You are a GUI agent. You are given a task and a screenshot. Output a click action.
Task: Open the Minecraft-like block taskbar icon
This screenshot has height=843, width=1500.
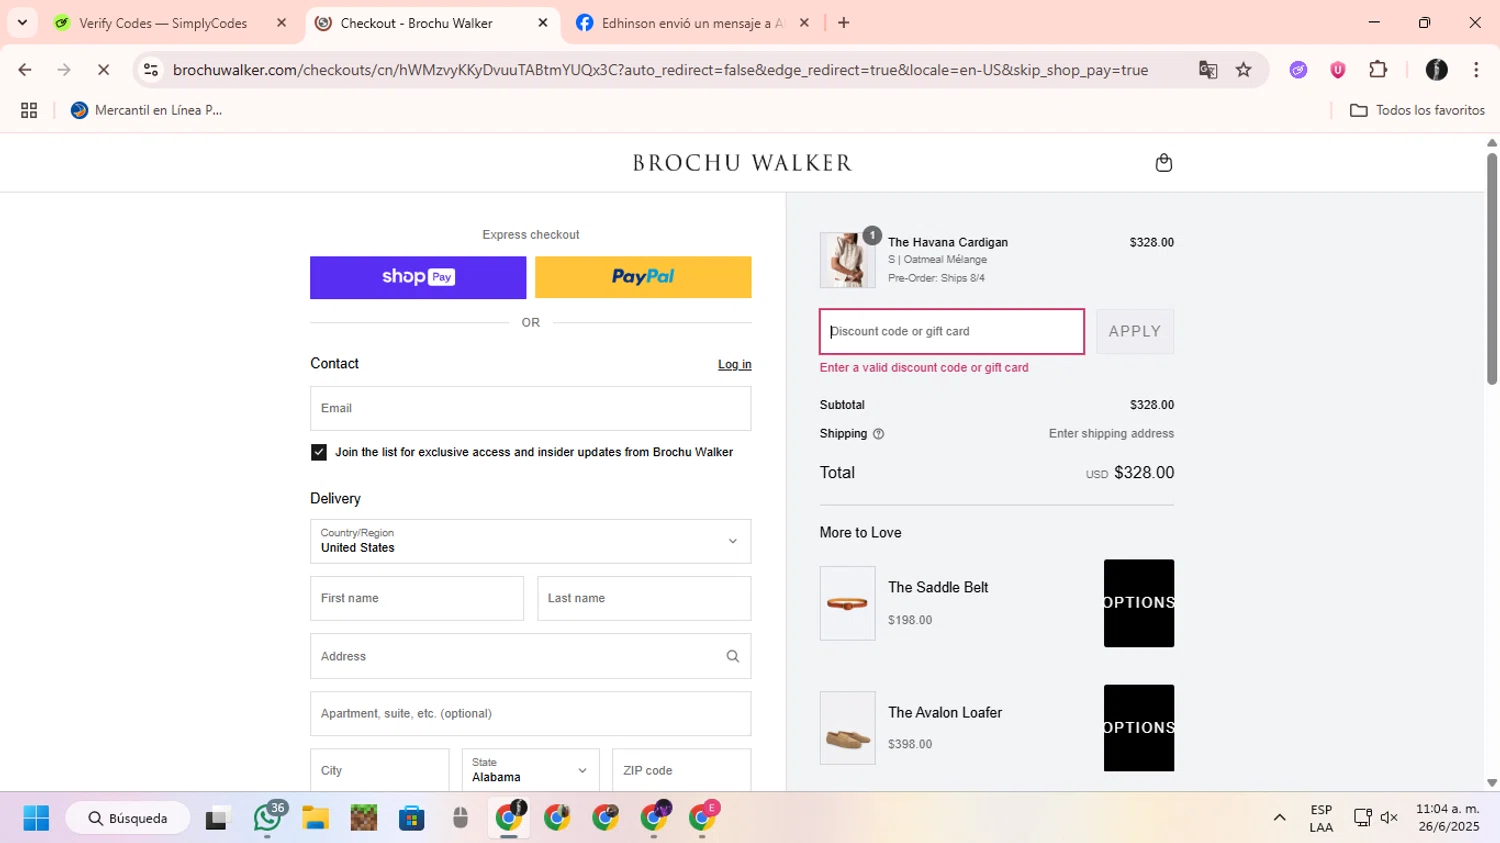coord(364,818)
